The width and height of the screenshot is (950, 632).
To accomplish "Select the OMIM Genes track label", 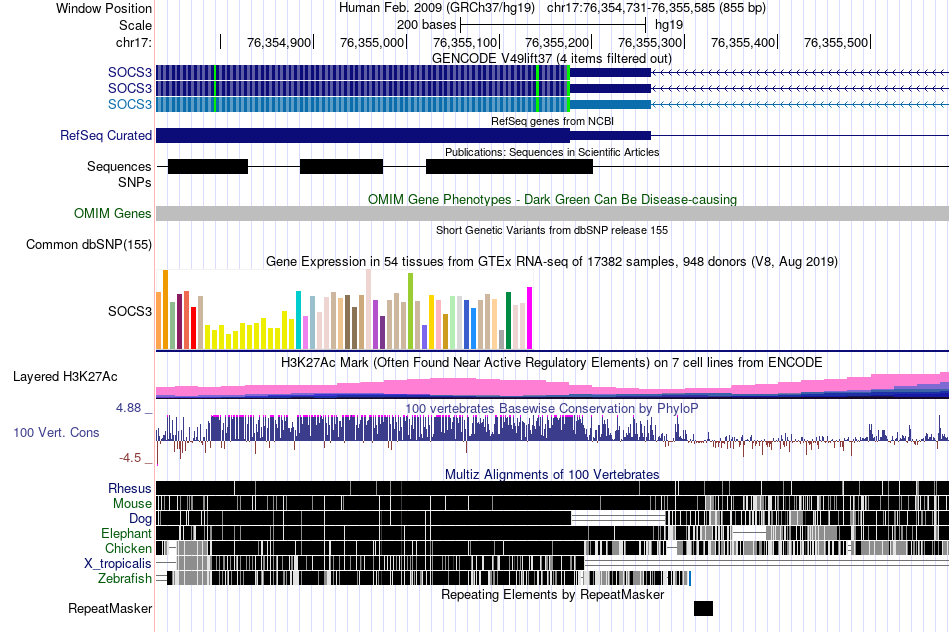I will 113,213.
